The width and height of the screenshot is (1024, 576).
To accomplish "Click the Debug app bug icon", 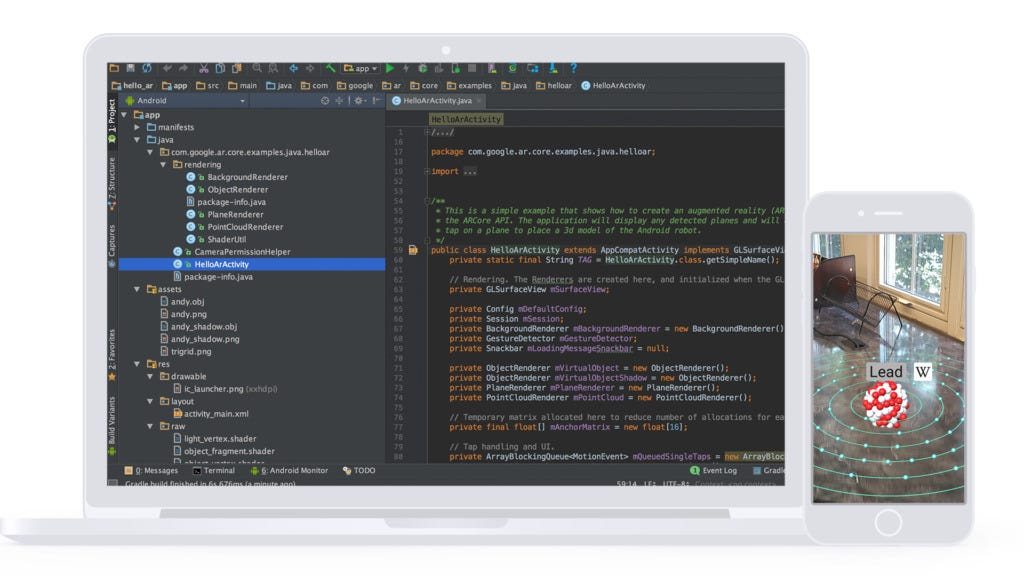I will [x=423, y=68].
